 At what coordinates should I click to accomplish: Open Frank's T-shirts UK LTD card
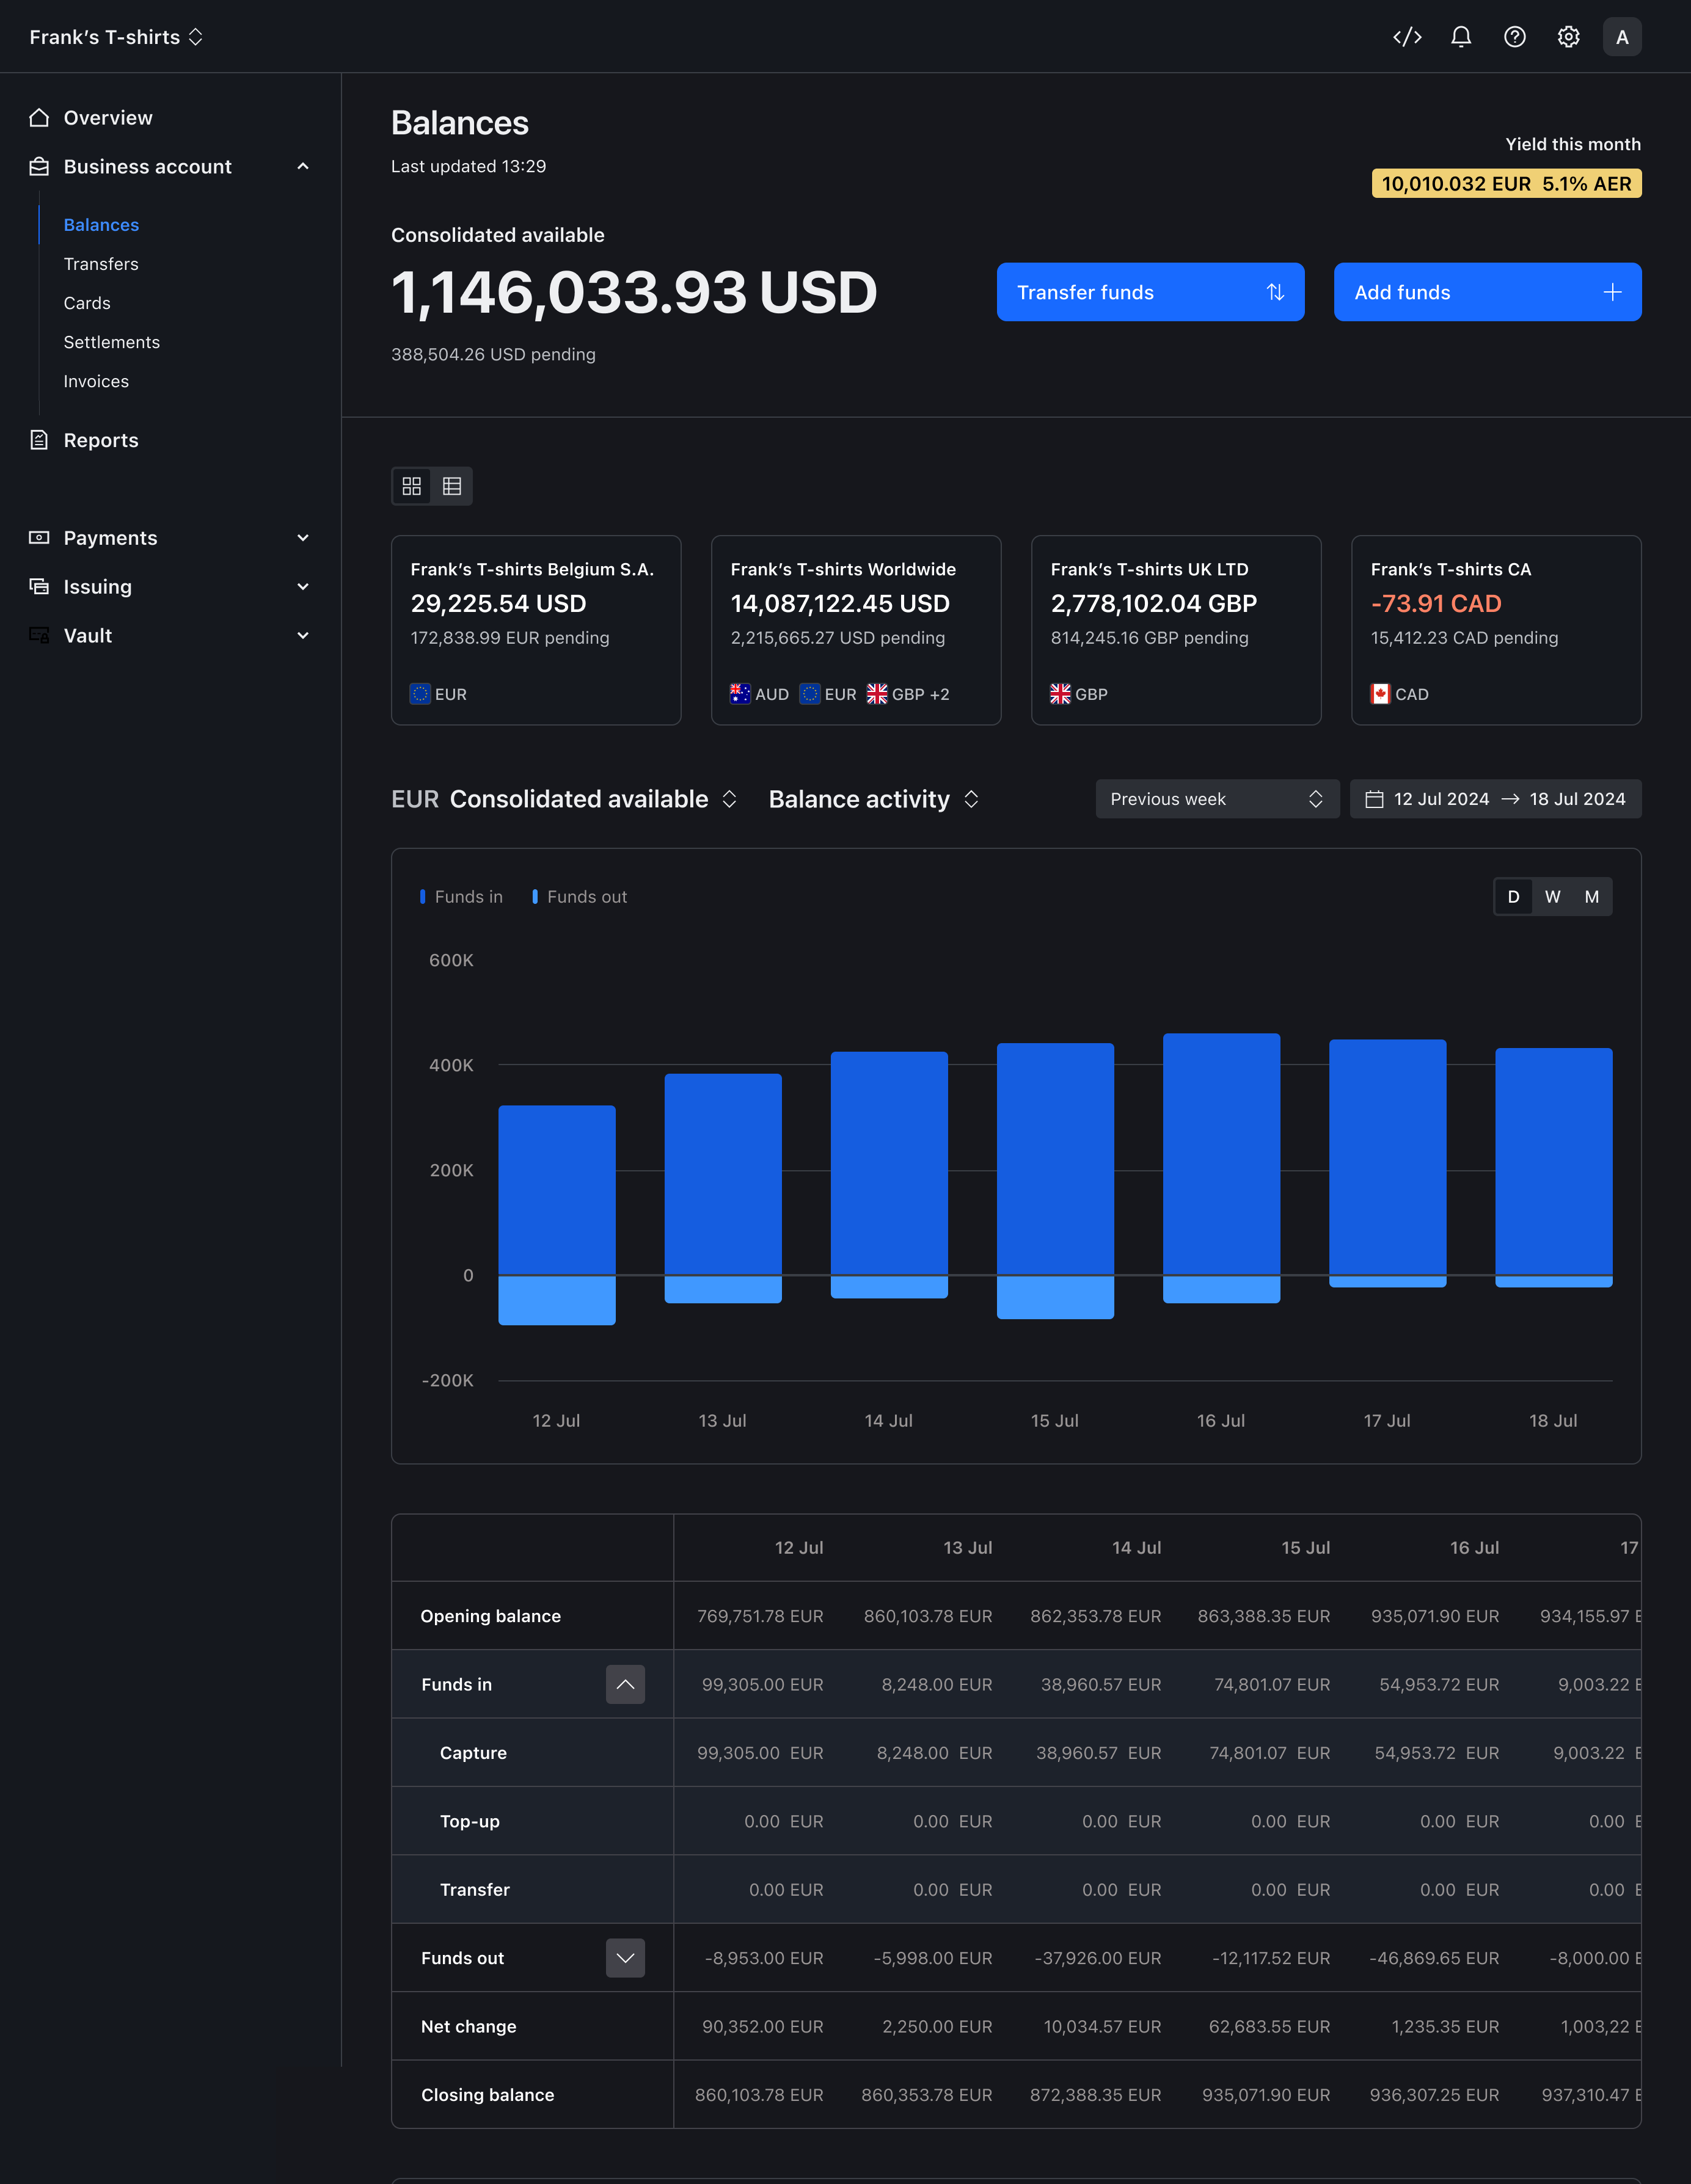[x=1176, y=630]
